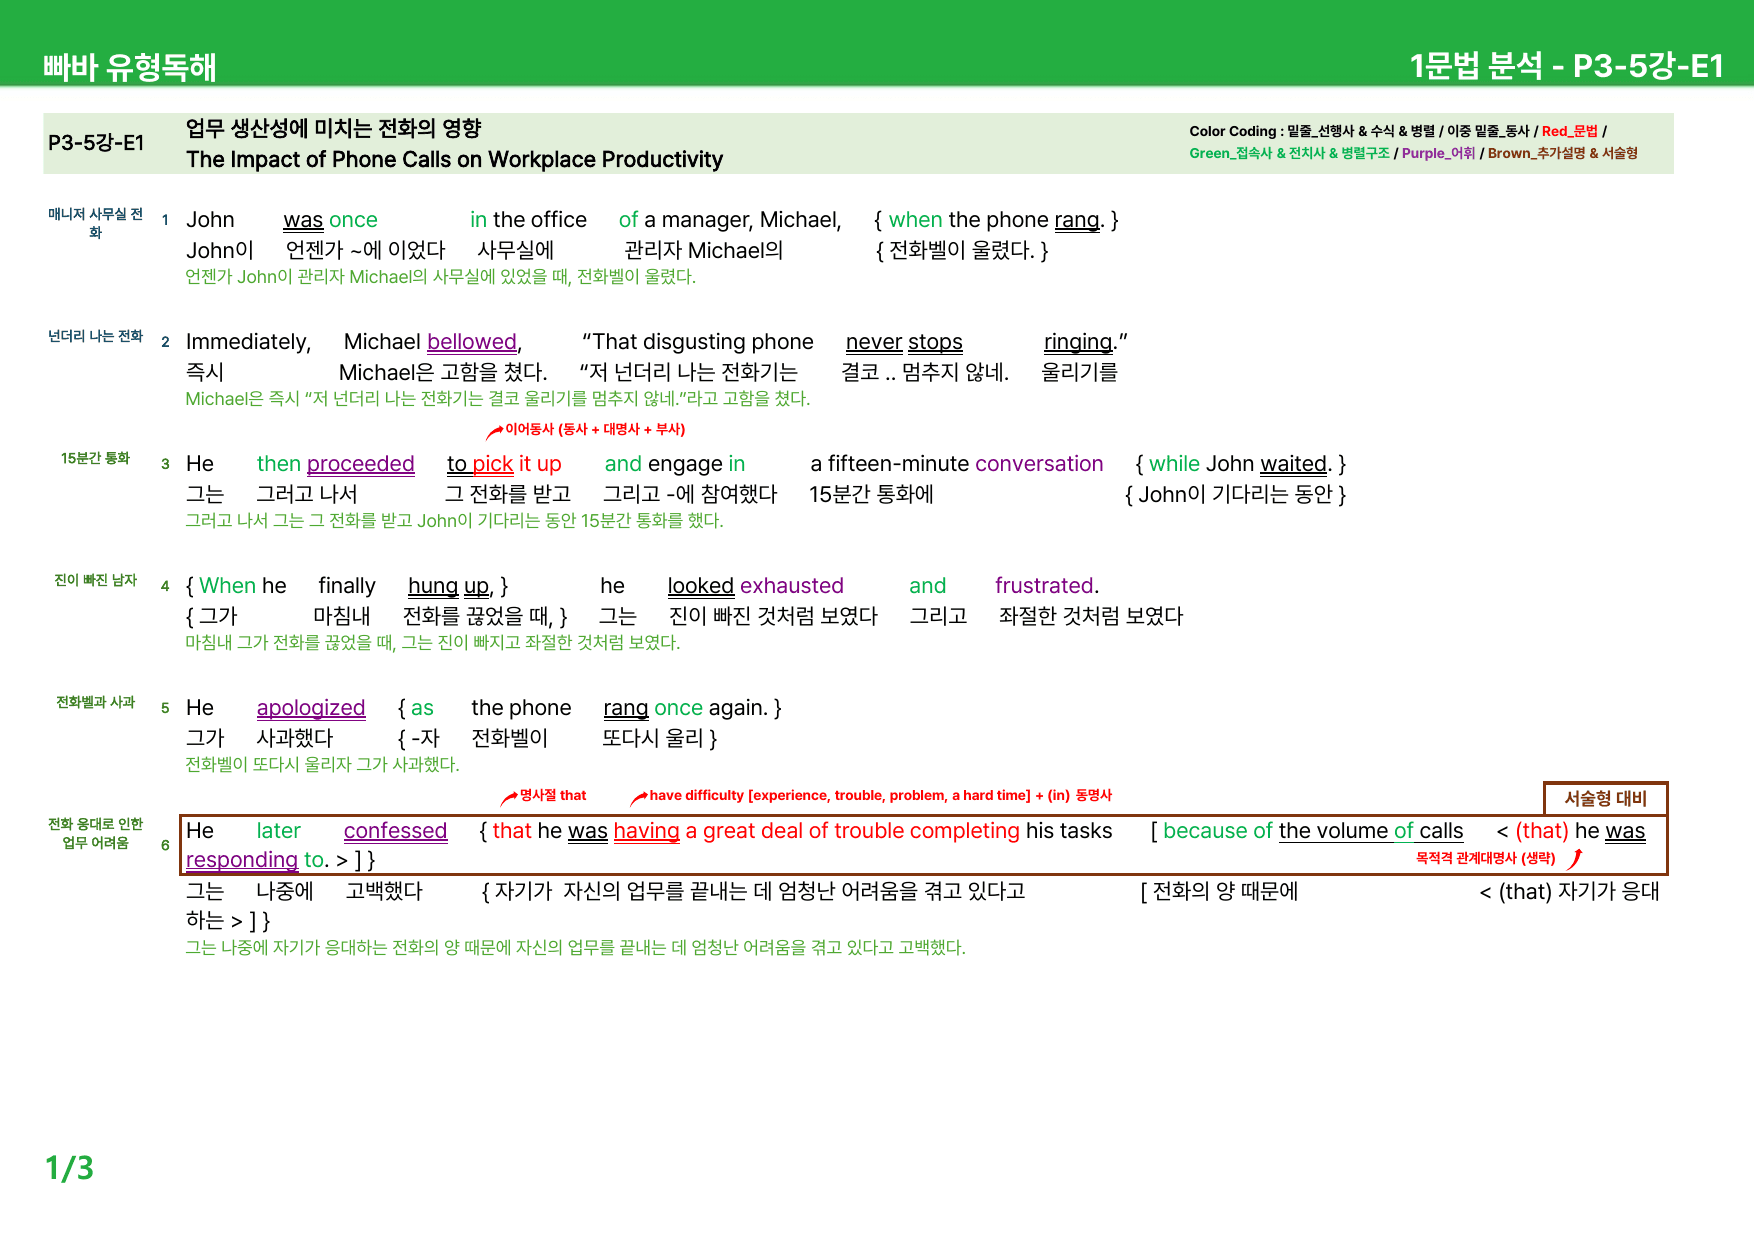Click the green translation line of sentence 6
This screenshot has width=1754, height=1241.
pyautogui.click(x=575, y=948)
